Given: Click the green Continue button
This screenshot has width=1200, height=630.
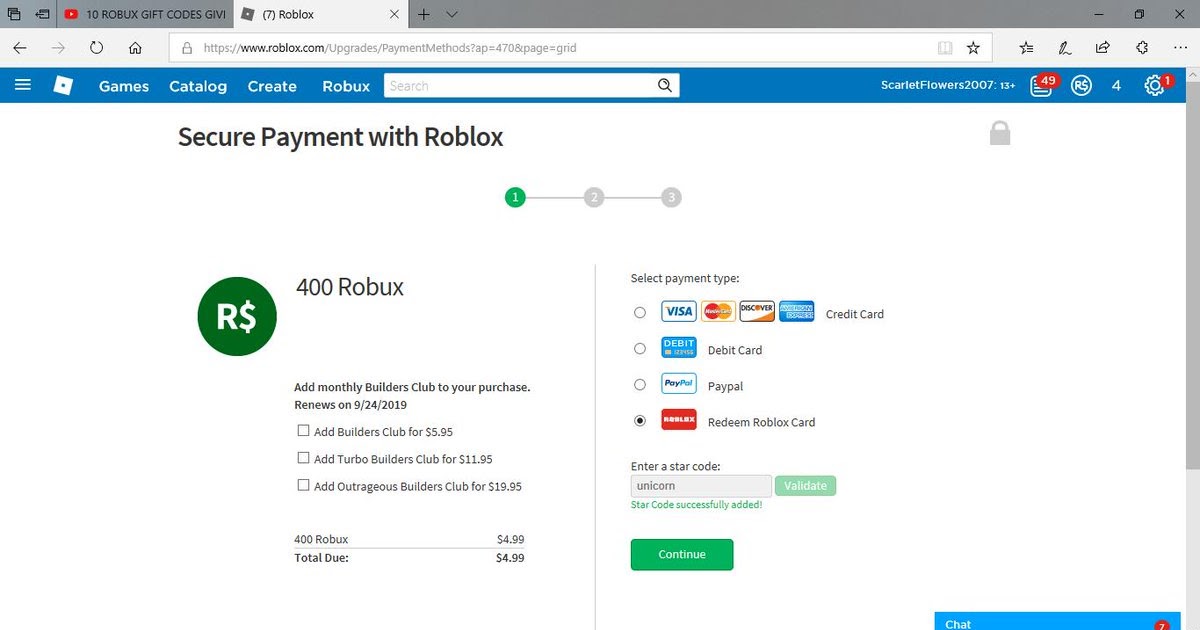Looking at the screenshot, I should (682, 554).
